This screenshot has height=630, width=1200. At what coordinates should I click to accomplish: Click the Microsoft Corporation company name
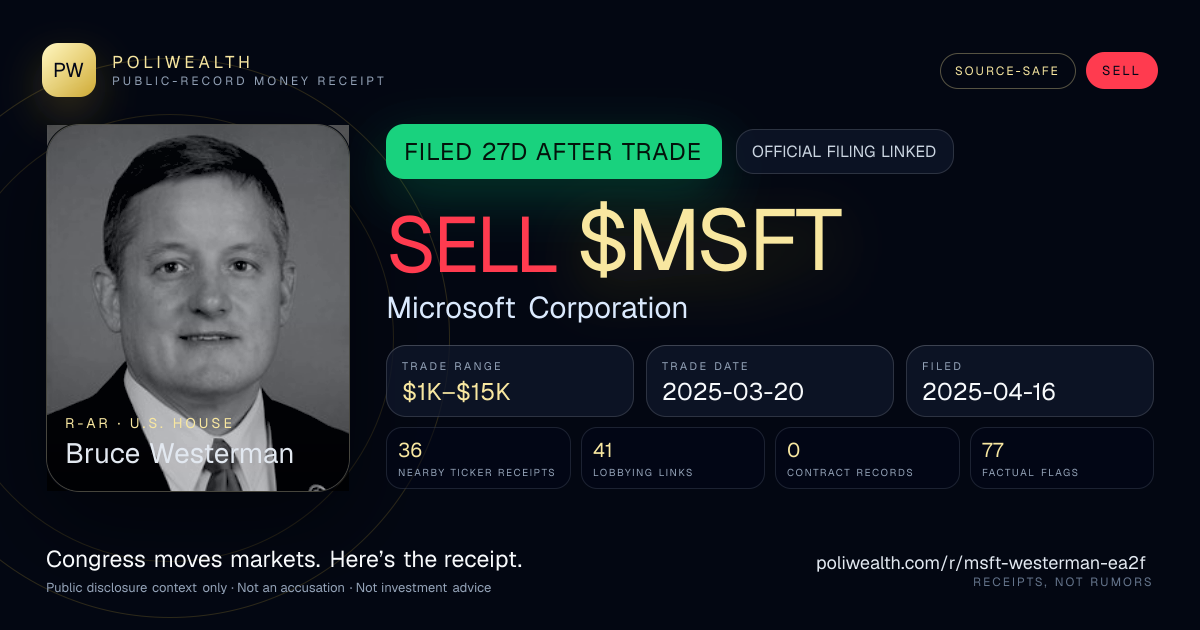pos(537,308)
